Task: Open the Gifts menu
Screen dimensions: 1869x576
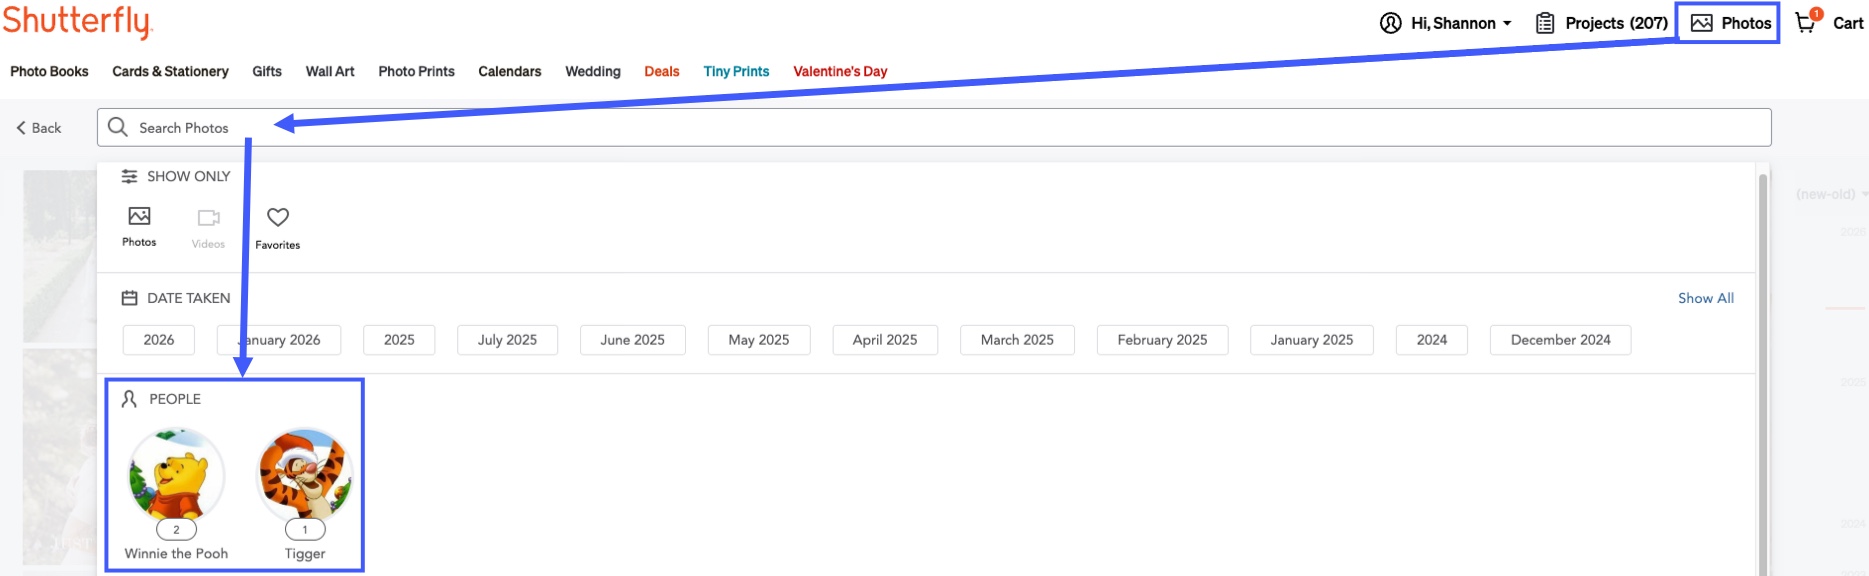Action: click(267, 71)
